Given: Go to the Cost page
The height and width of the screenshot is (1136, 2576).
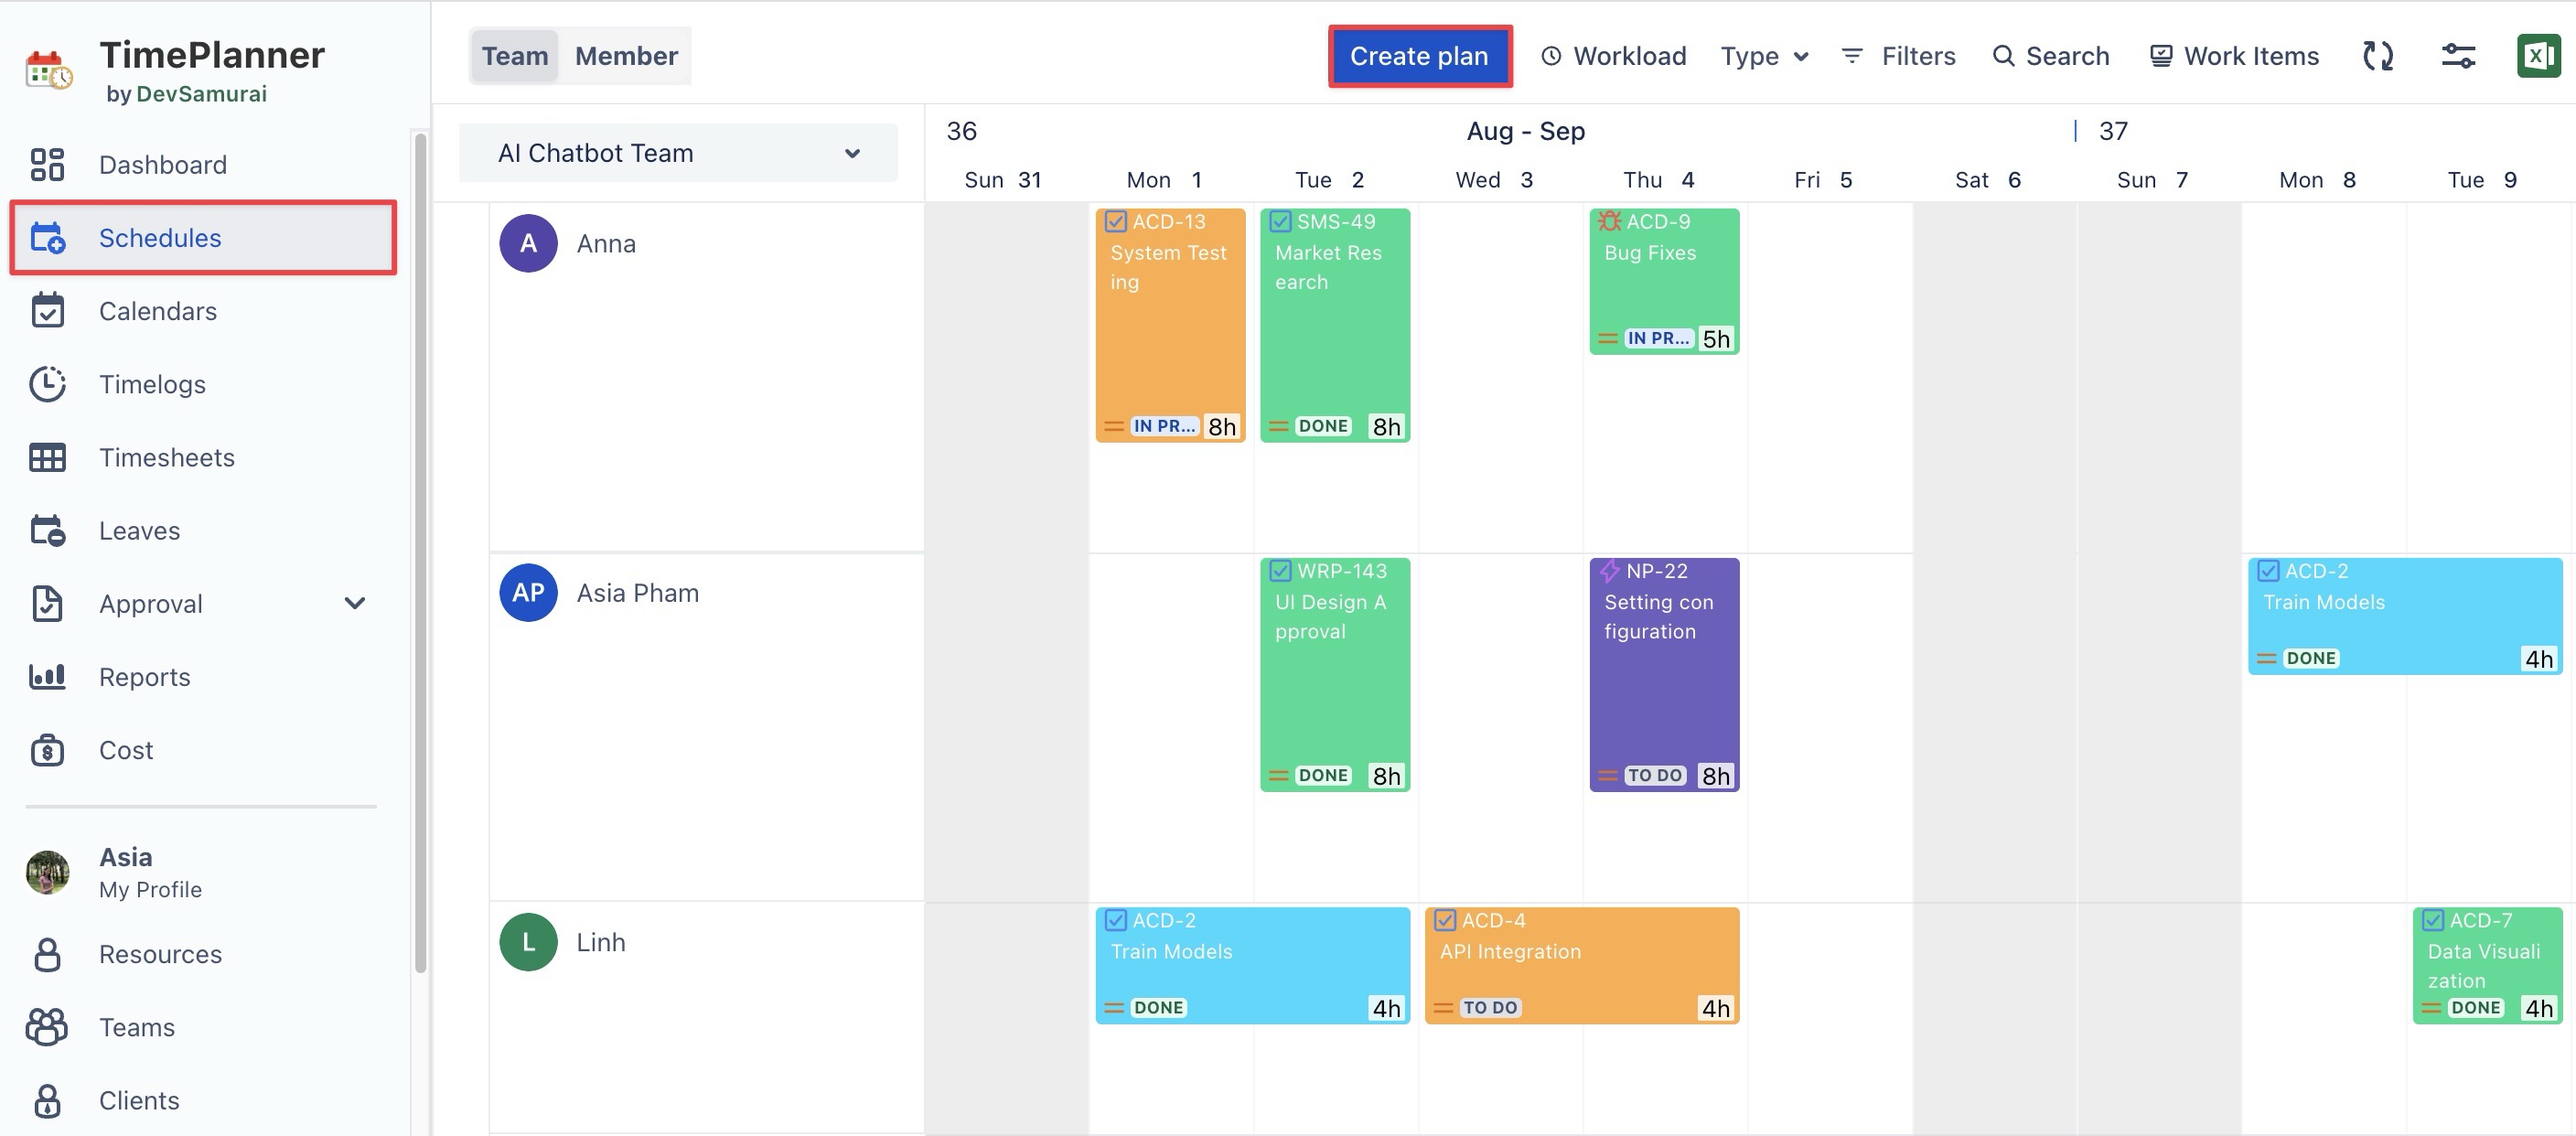Looking at the screenshot, I should pyautogui.click(x=126, y=750).
